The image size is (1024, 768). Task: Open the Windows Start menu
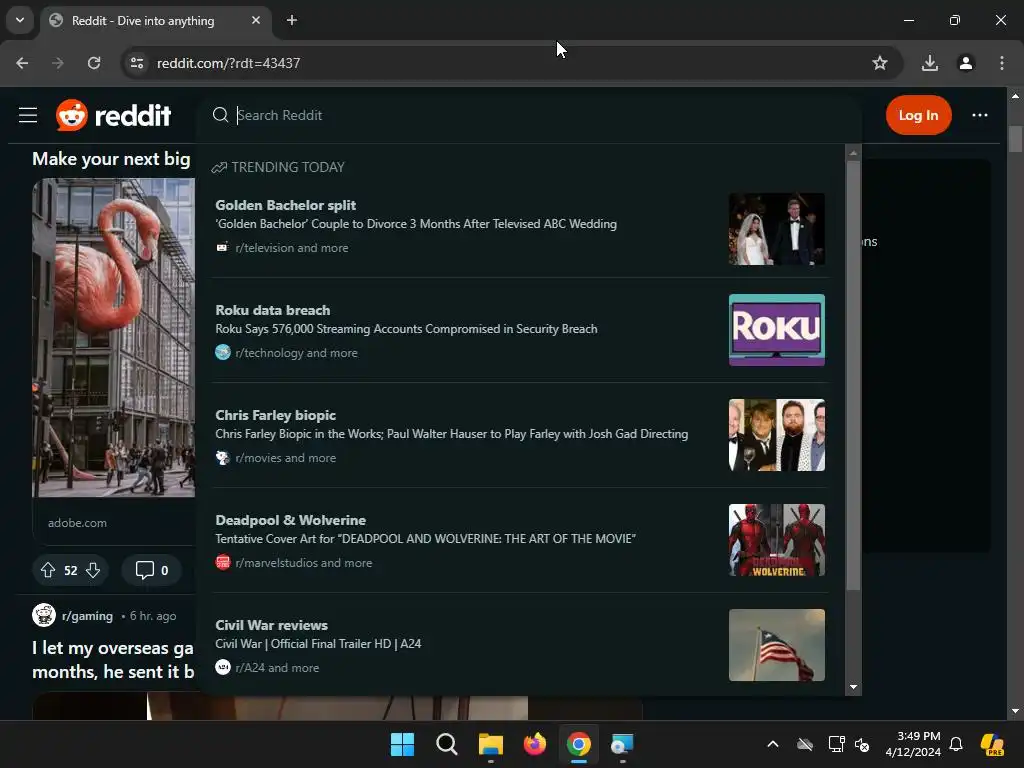[402, 744]
